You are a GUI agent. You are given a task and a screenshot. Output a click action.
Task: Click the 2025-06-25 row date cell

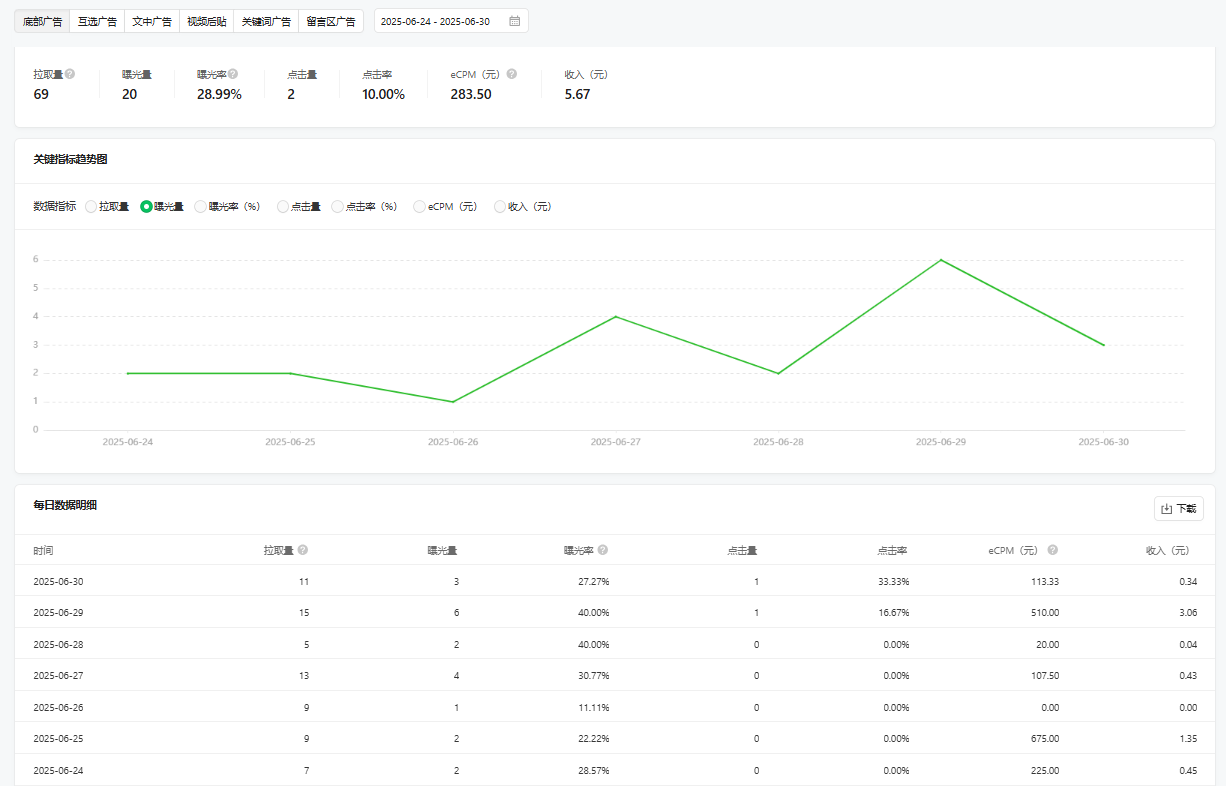[x=58, y=738]
